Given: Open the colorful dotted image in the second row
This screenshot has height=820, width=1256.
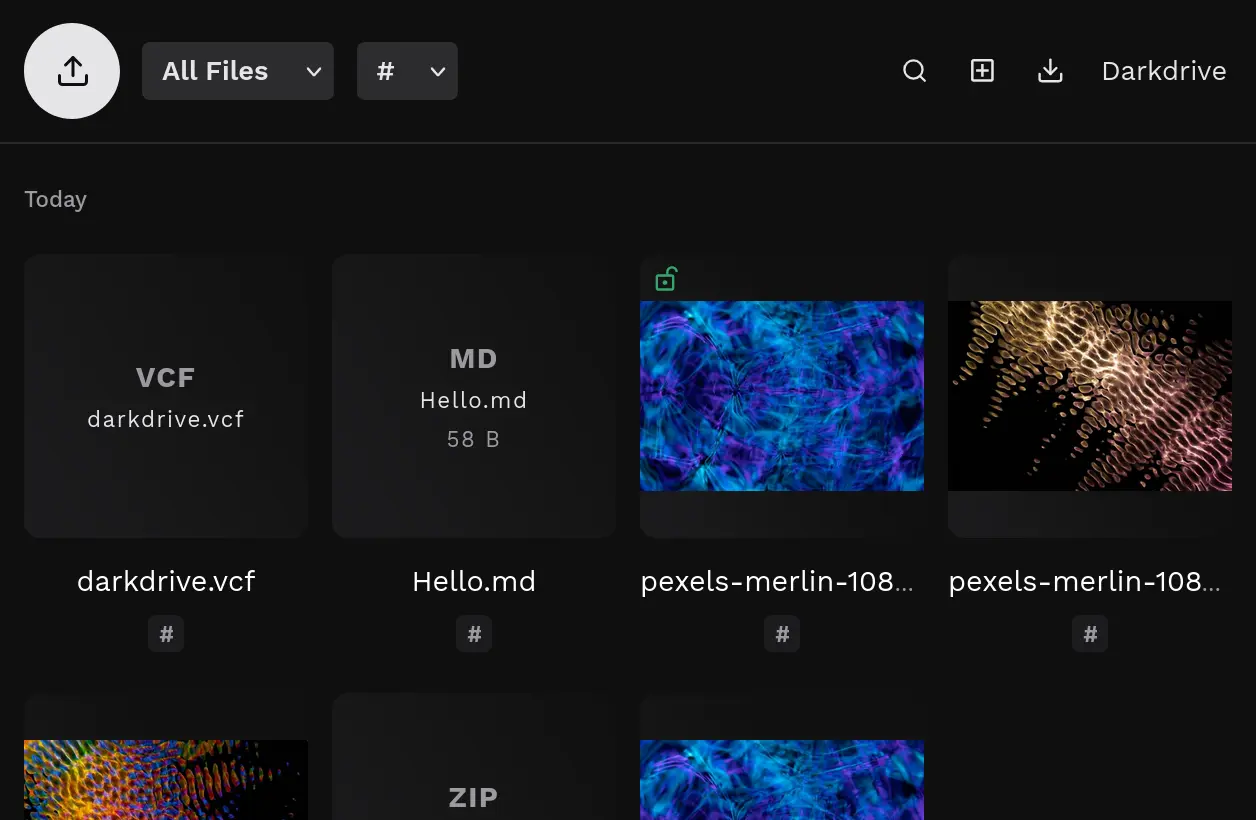Looking at the screenshot, I should (x=165, y=780).
